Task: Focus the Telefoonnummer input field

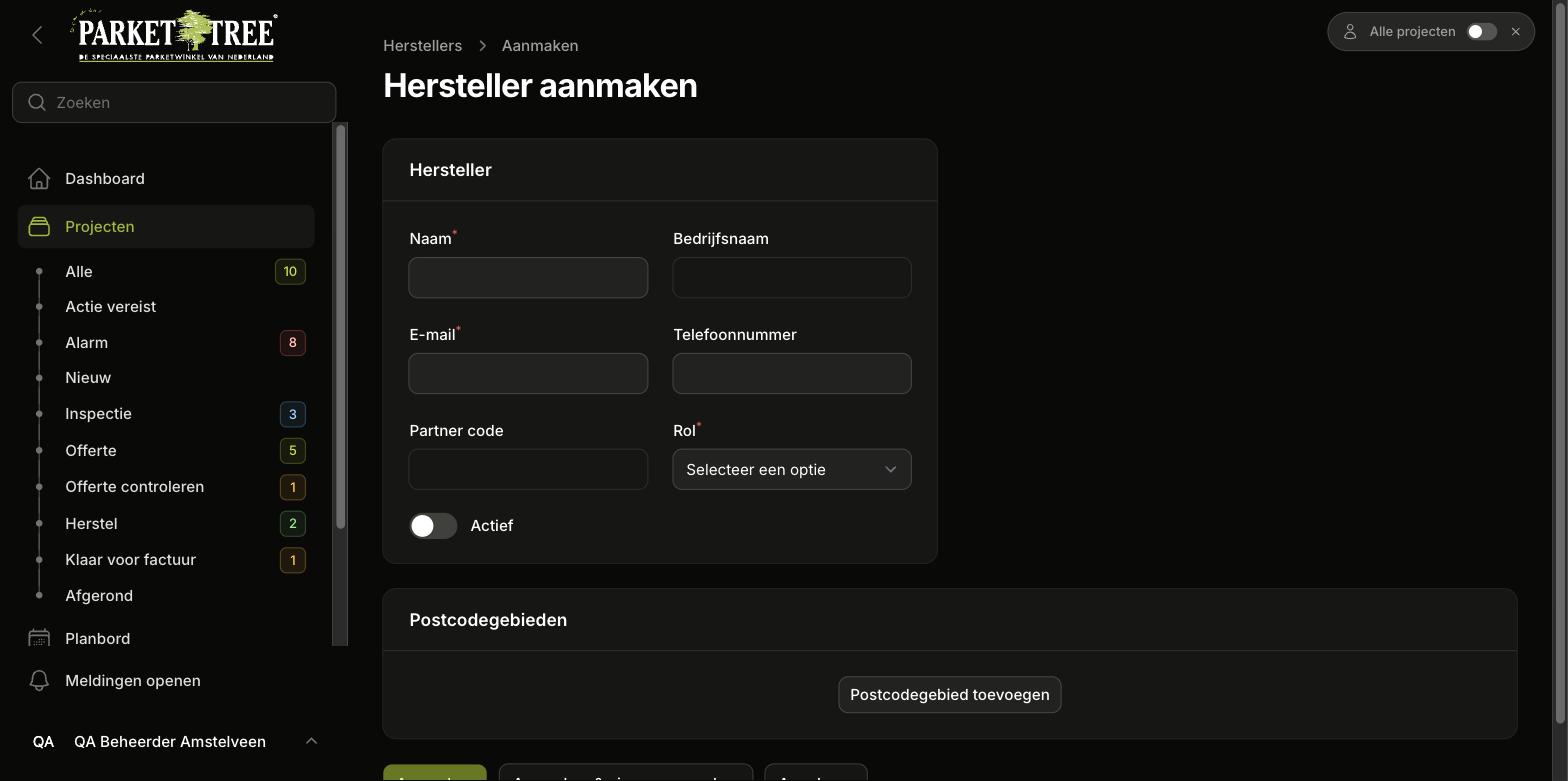Action: point(792,373)
